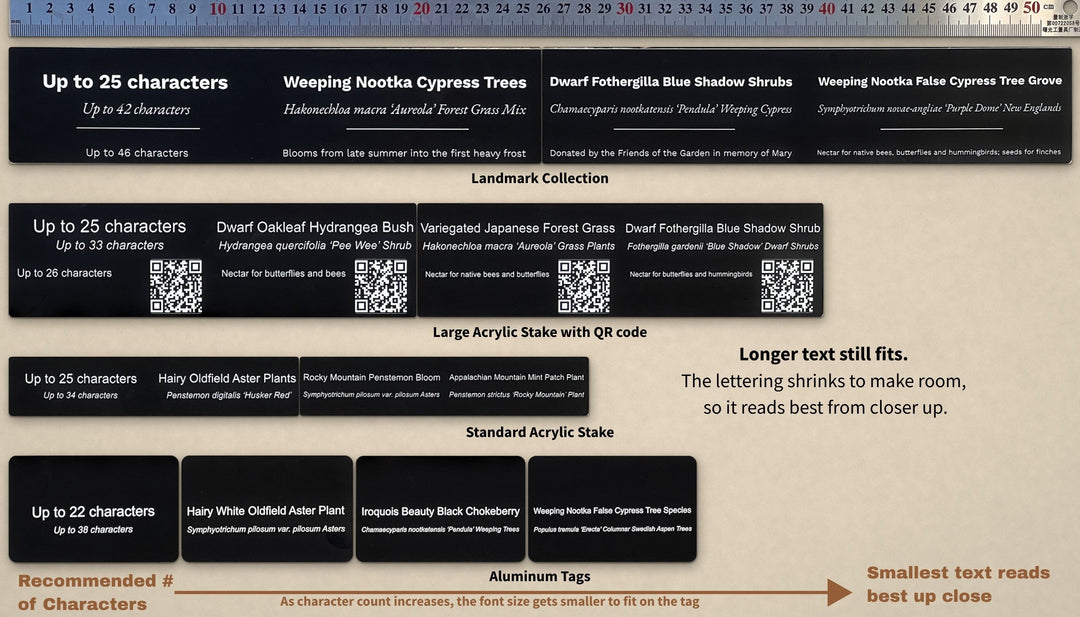Select the 'Rocky Mountain Penstemon Bloom' title
Image resolution: width=1080 pixels, height=617 pixels.
pyautogui.click(x=372, y=377)
